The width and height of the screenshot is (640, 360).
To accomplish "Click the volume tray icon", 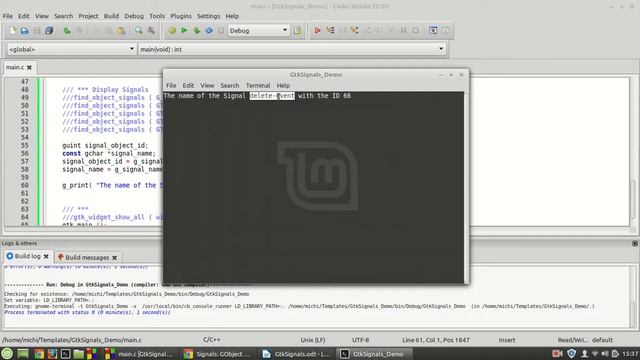I will (x=605, y=353).
